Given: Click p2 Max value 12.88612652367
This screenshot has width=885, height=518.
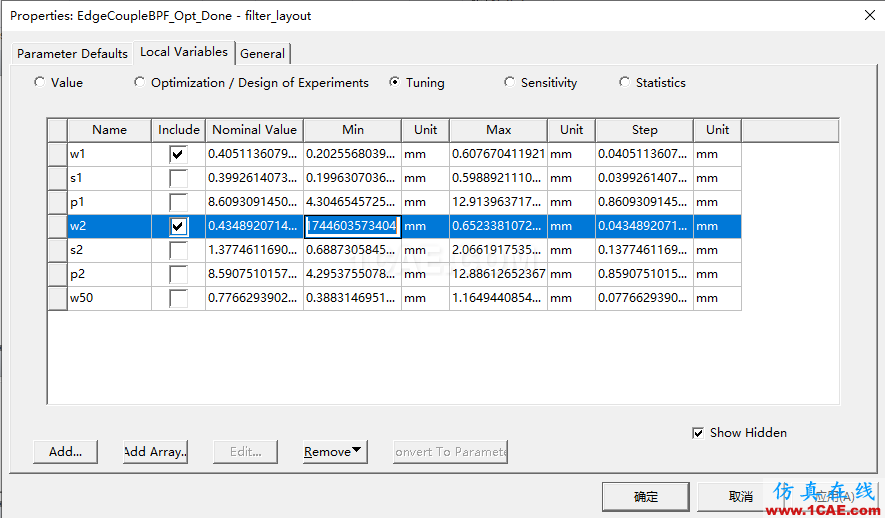Looking at the screenshot, I should 498,274.
